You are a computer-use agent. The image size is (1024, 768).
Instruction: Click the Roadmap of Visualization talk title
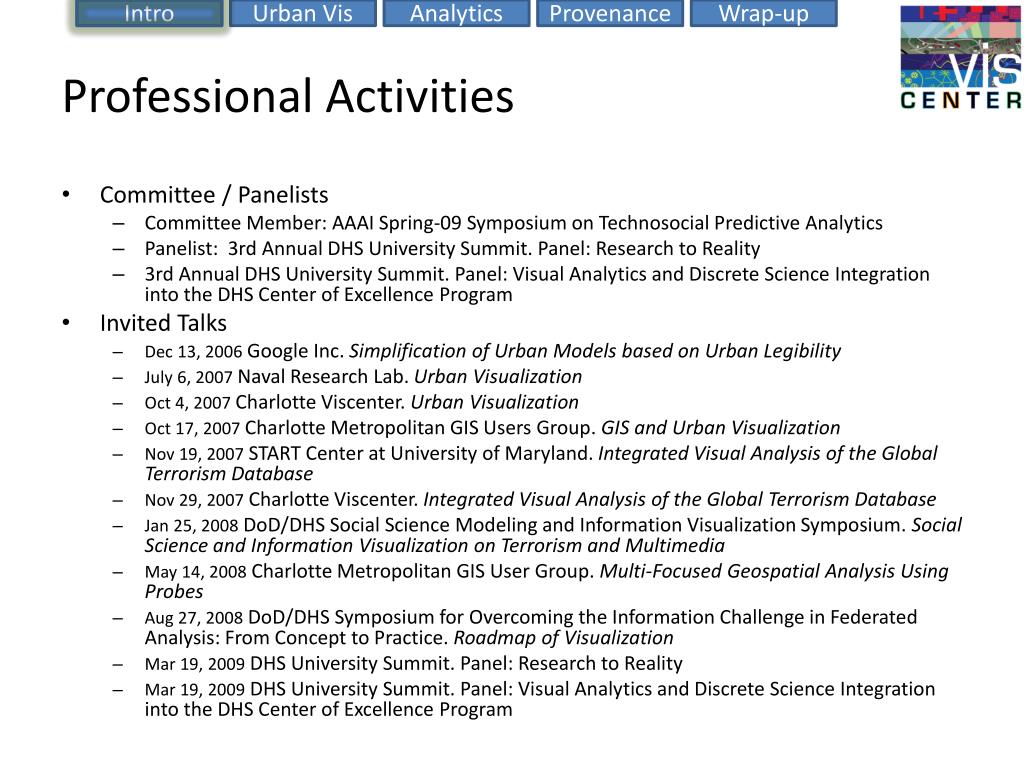click(x=564, y=638)
